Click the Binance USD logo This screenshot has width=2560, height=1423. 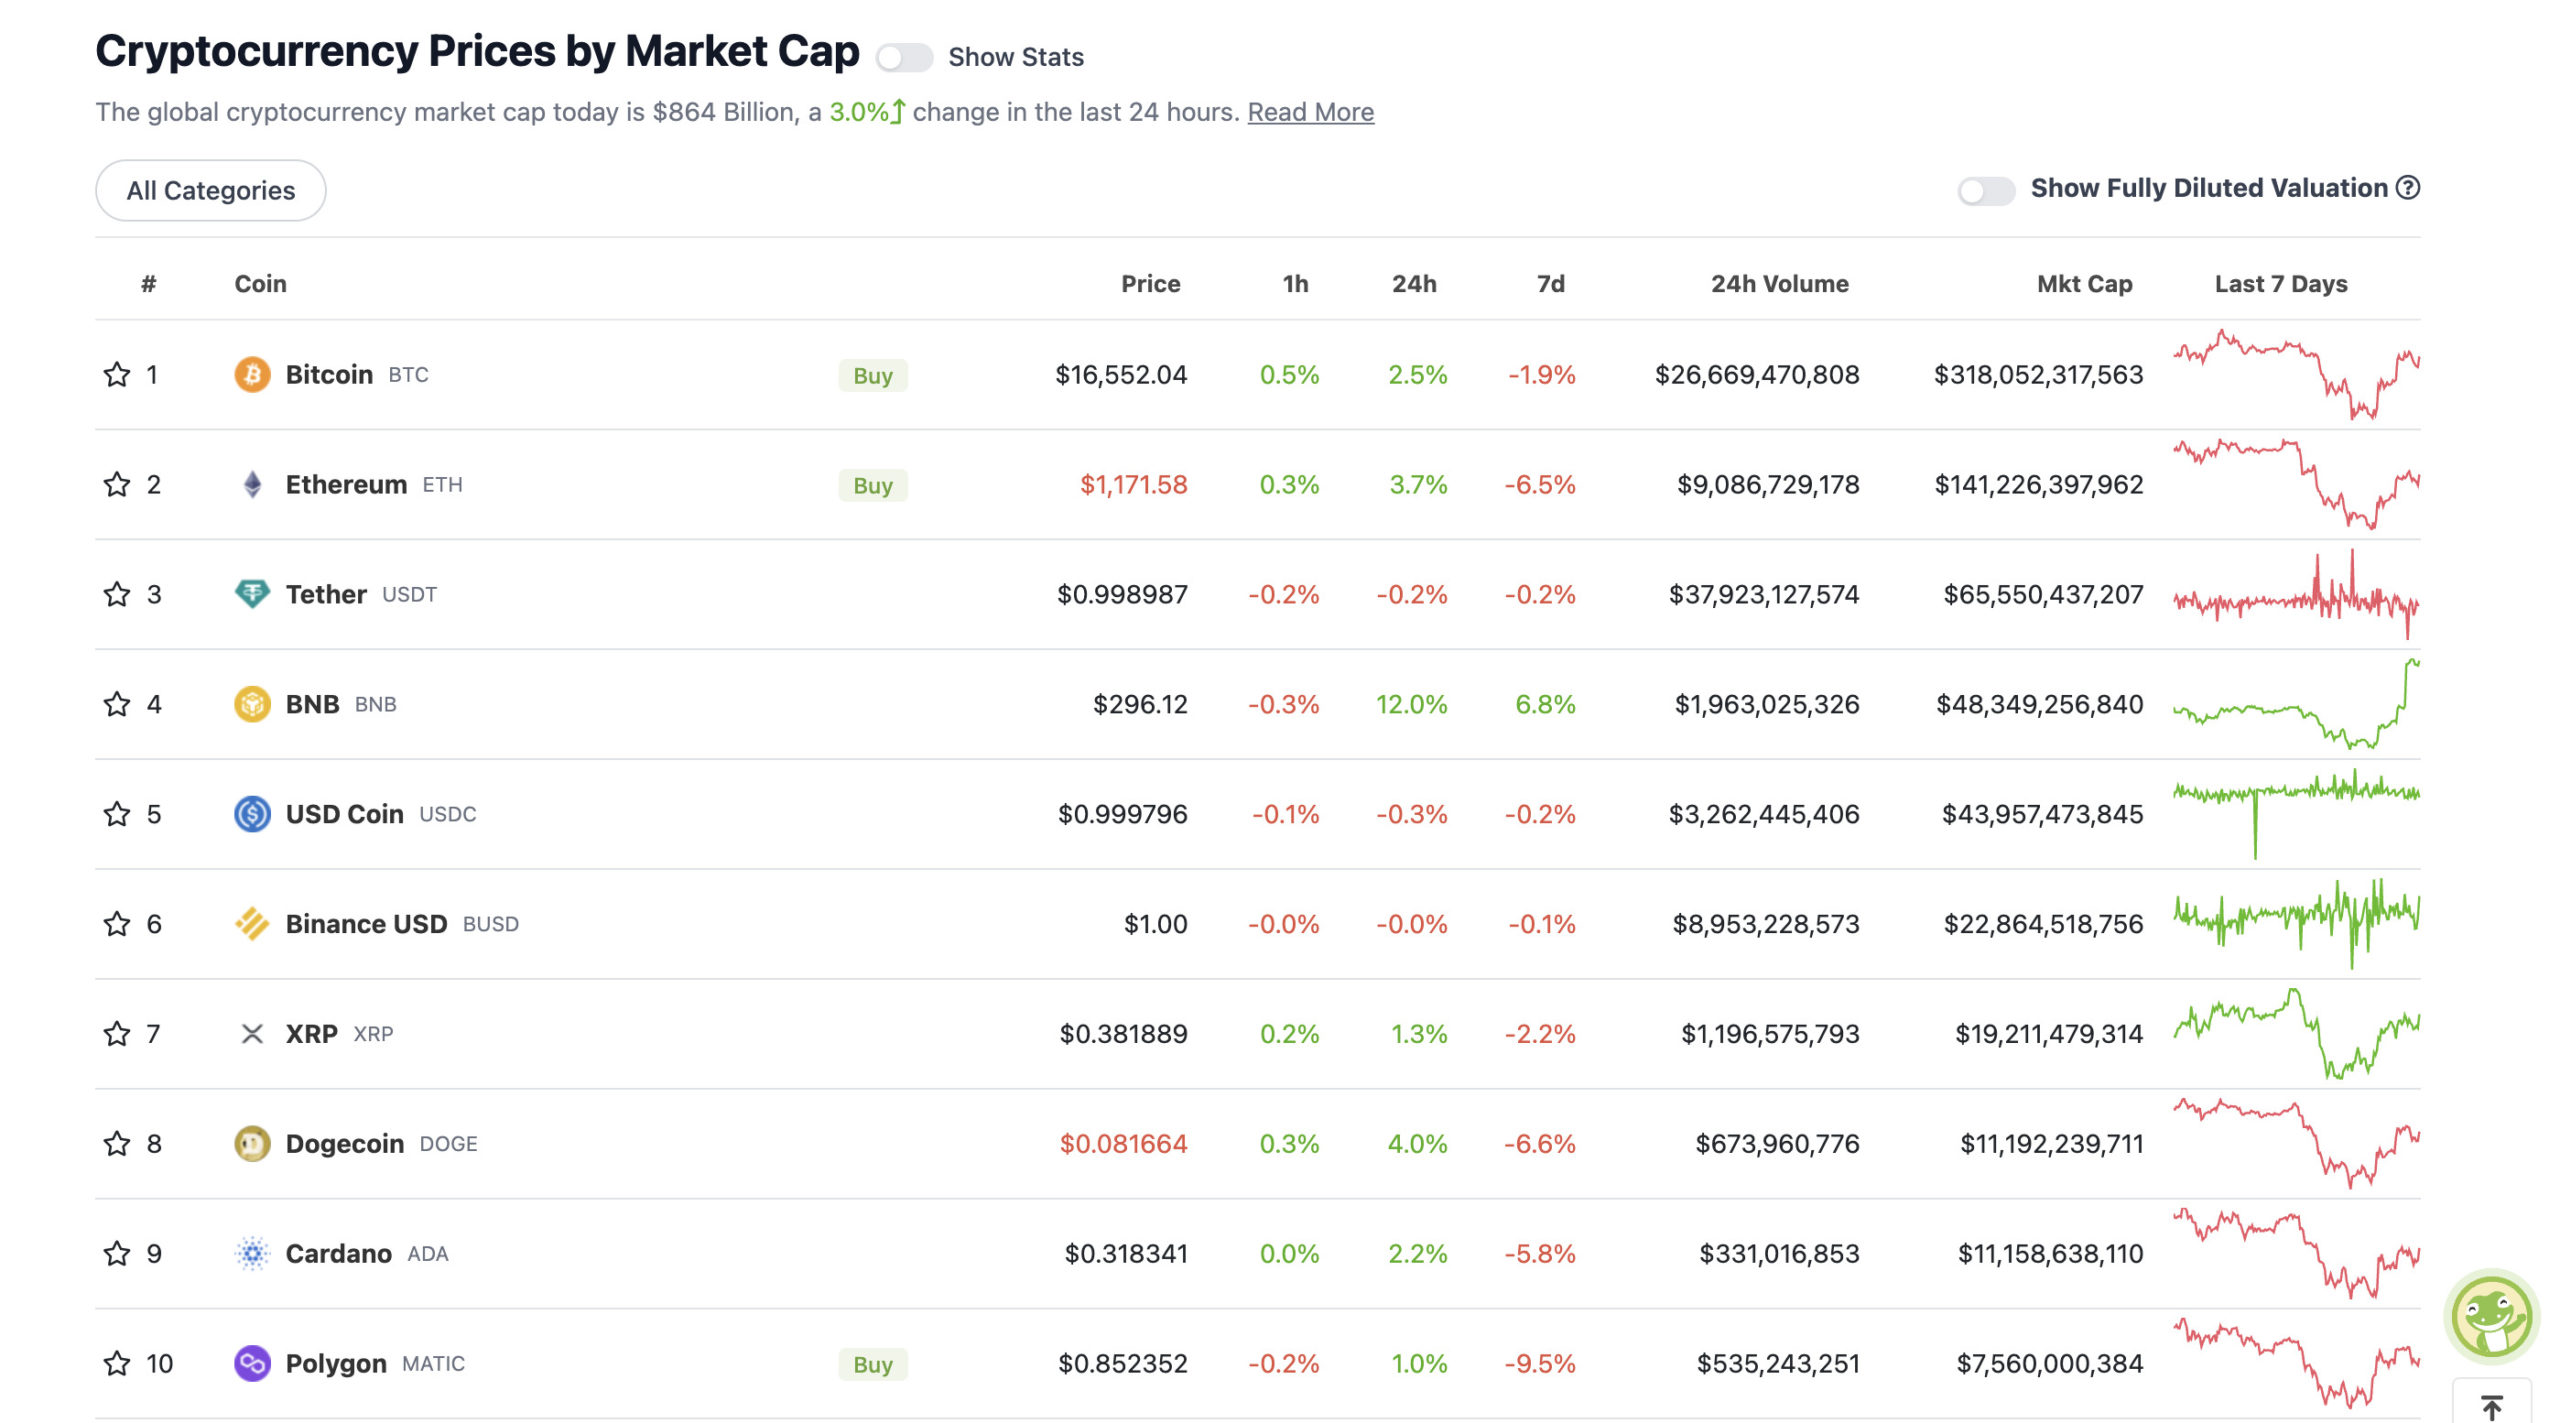click(x=252, y=924)
